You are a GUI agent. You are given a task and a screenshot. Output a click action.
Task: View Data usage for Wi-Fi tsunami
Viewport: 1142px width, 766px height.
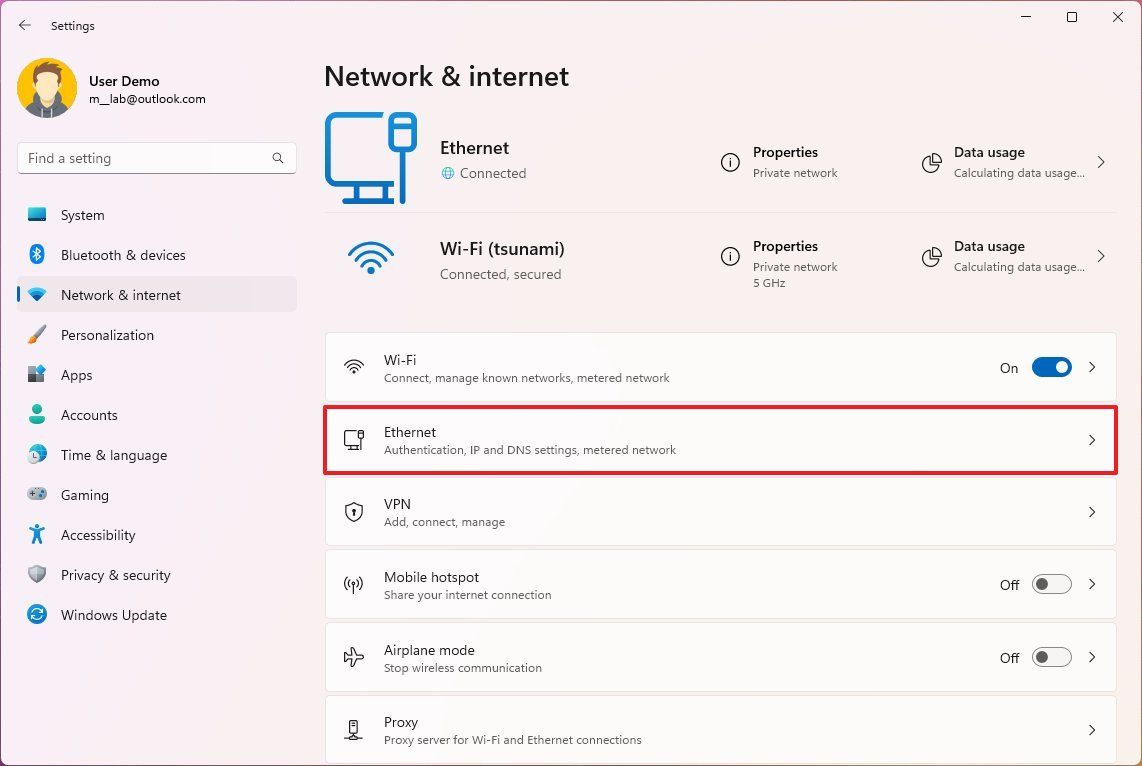point(990,256)
